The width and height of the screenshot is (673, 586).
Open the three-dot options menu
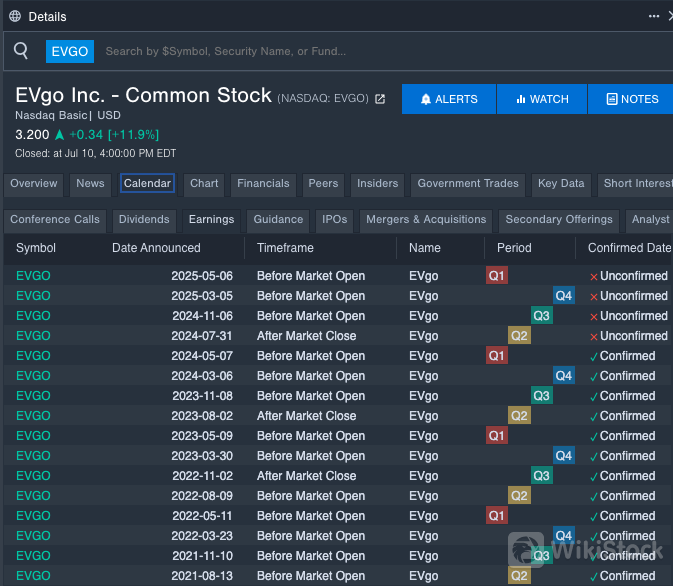(x=654, y=16)
